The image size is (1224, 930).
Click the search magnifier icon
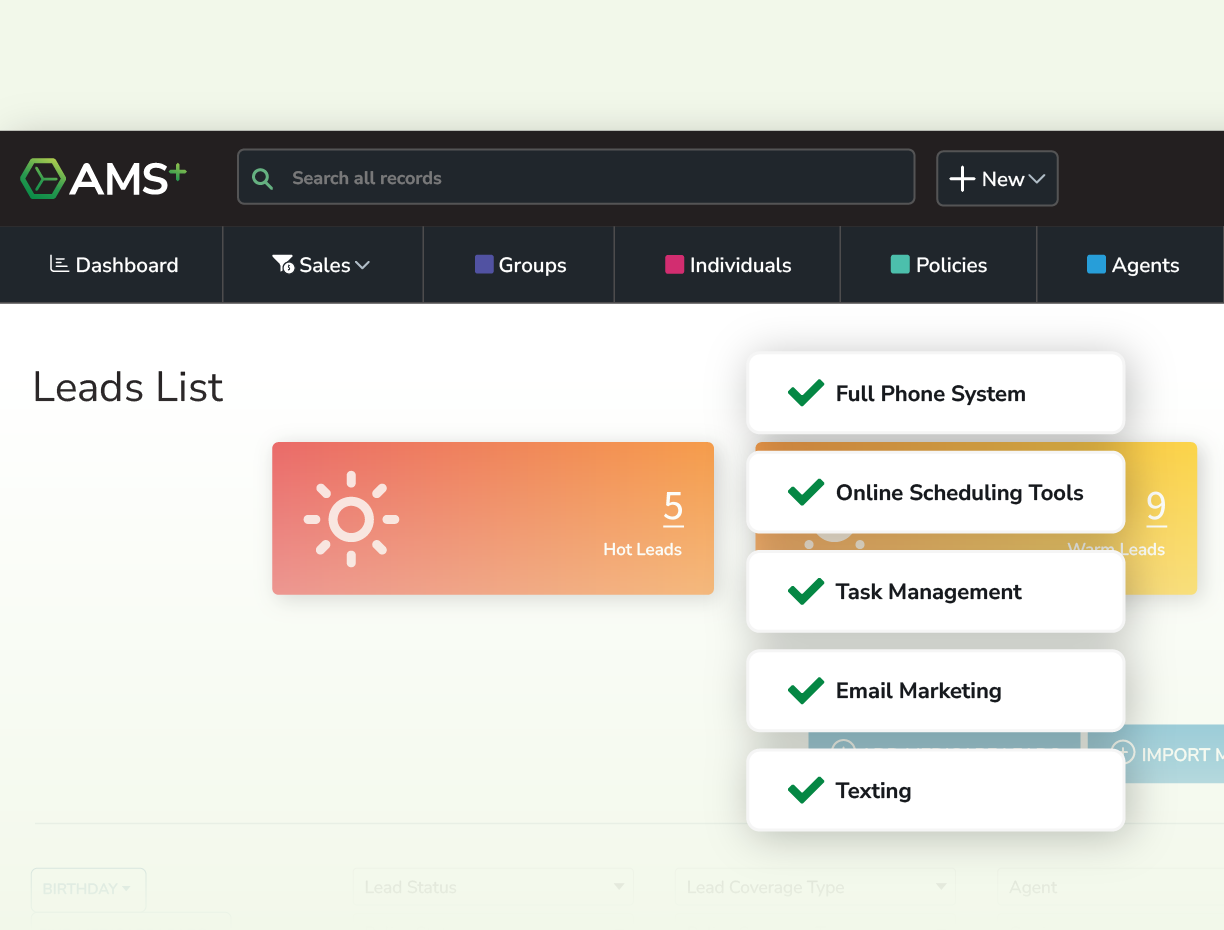click(x=261, y=178)
